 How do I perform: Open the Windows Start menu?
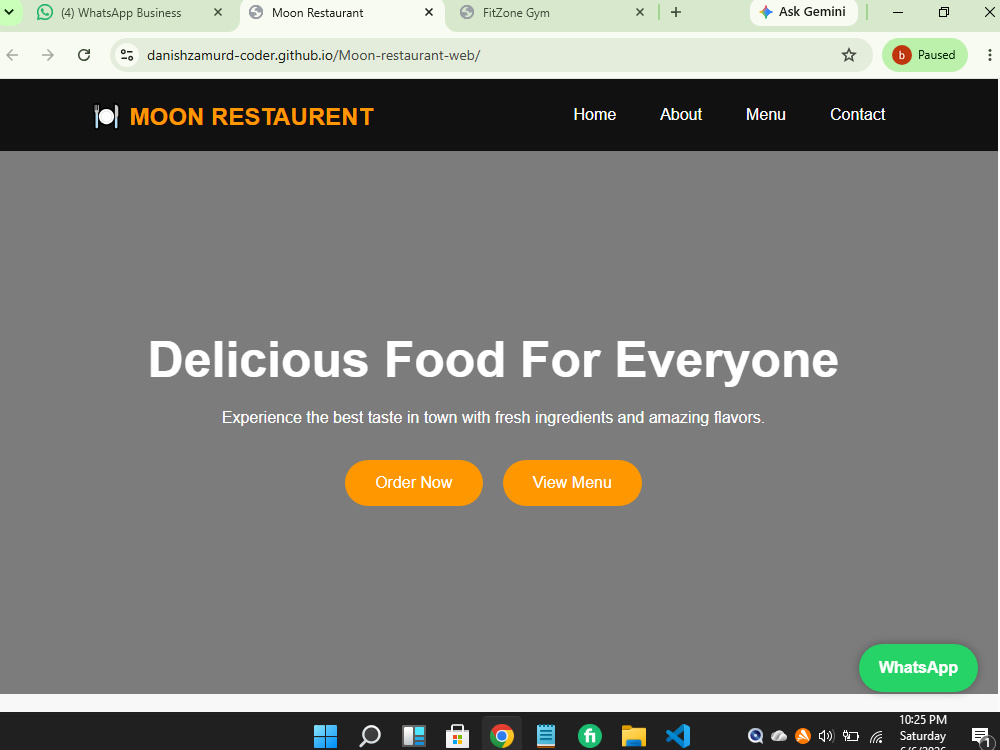click(x=325, y=735)
